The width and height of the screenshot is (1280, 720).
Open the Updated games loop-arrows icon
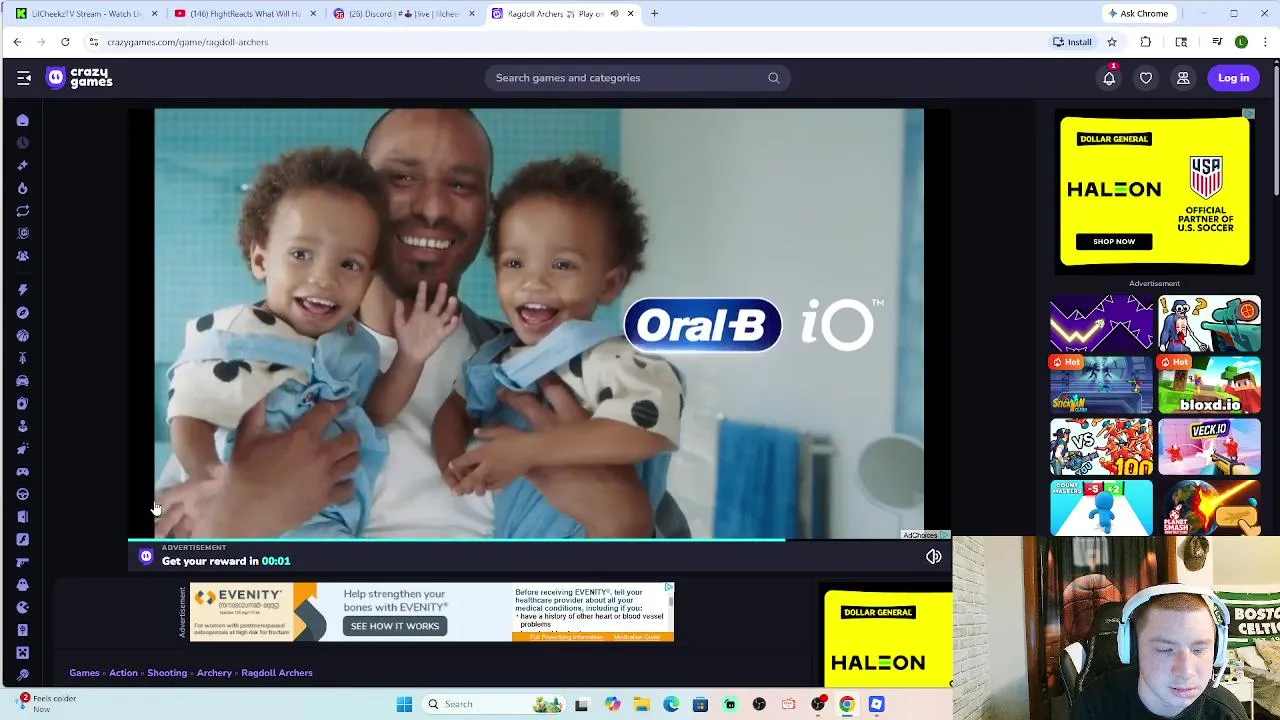[x=22, y=211]
